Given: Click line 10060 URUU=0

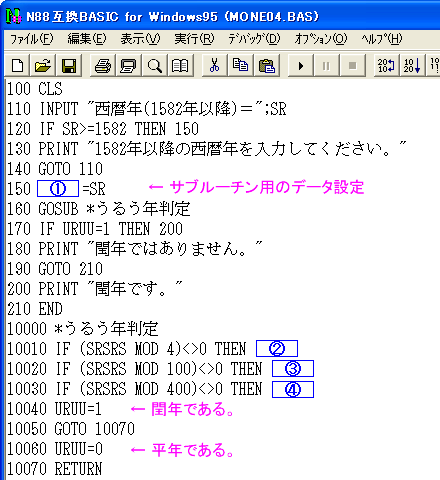Looking at the screenshot, I should 55,449.
